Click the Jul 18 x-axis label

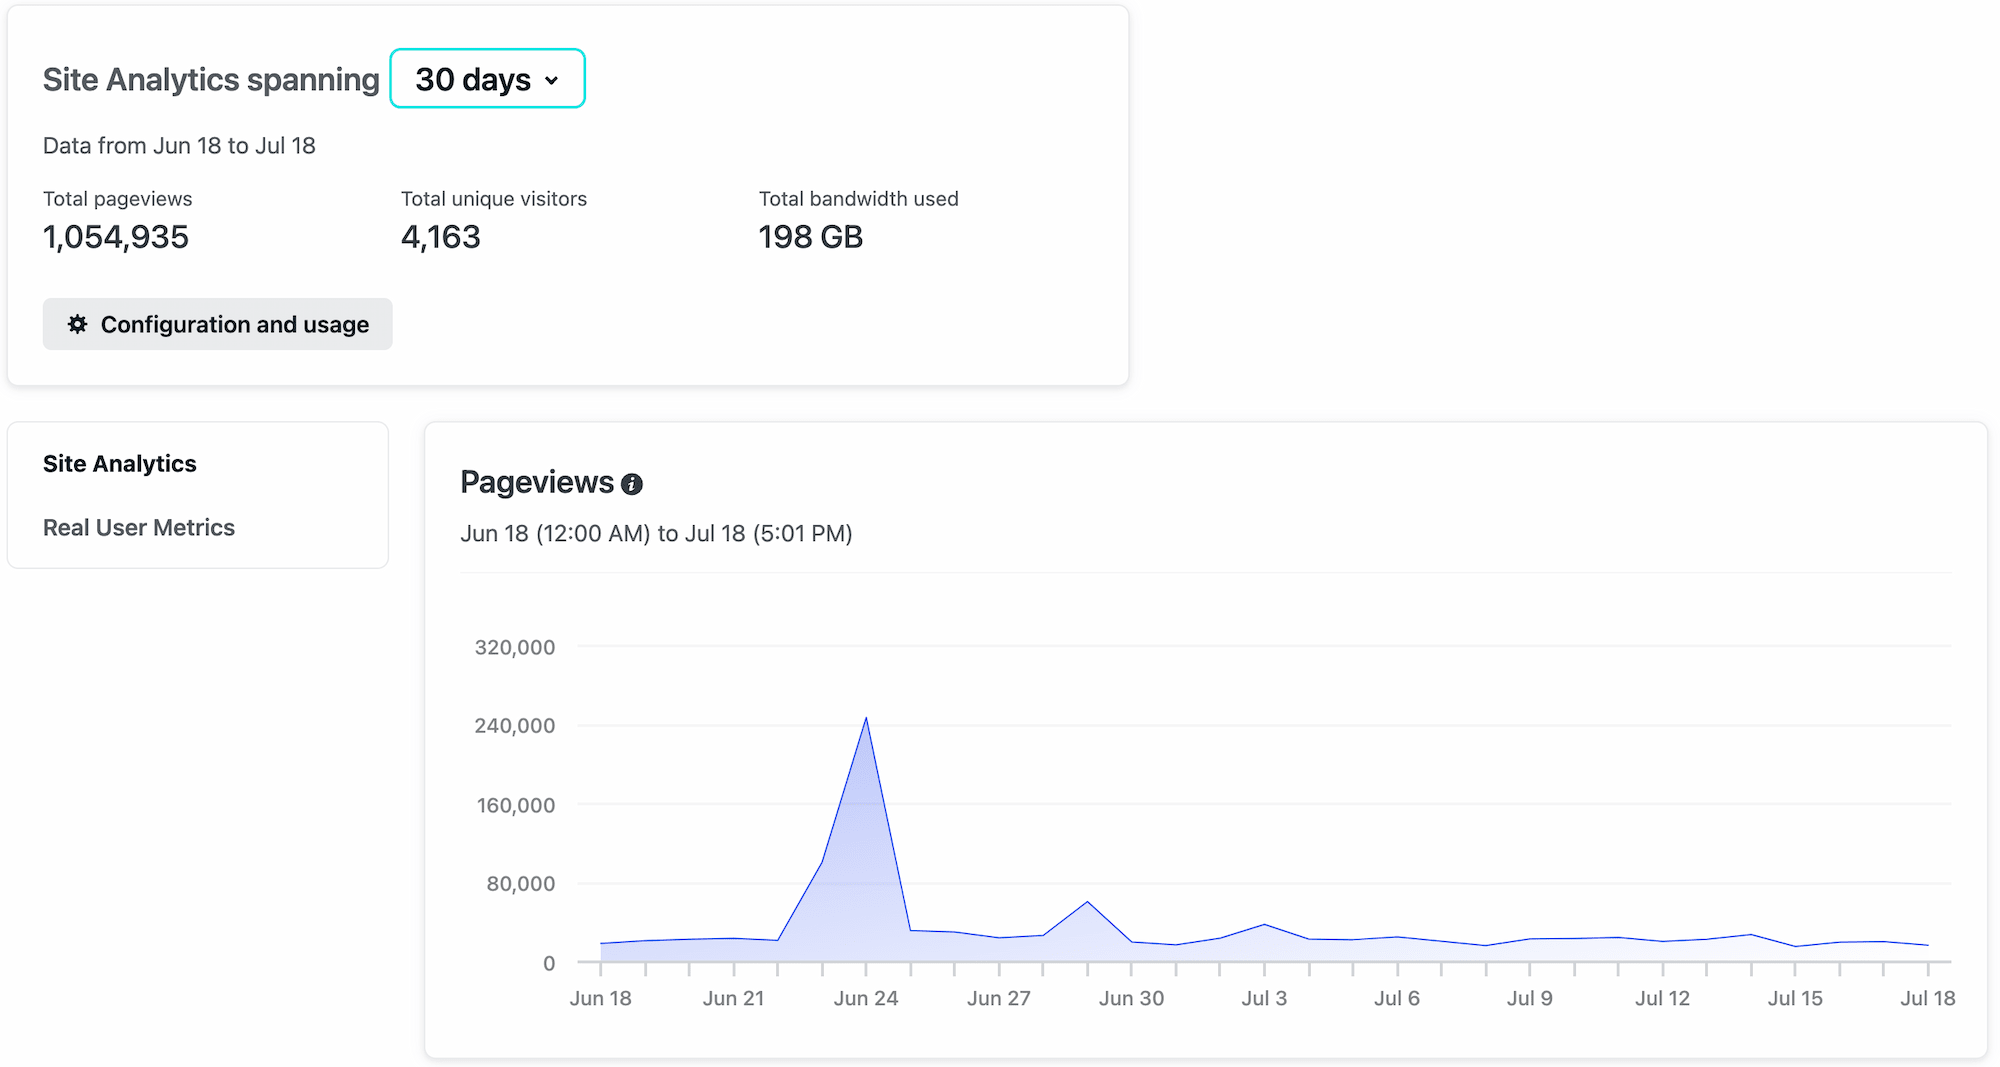[1928, 998]
